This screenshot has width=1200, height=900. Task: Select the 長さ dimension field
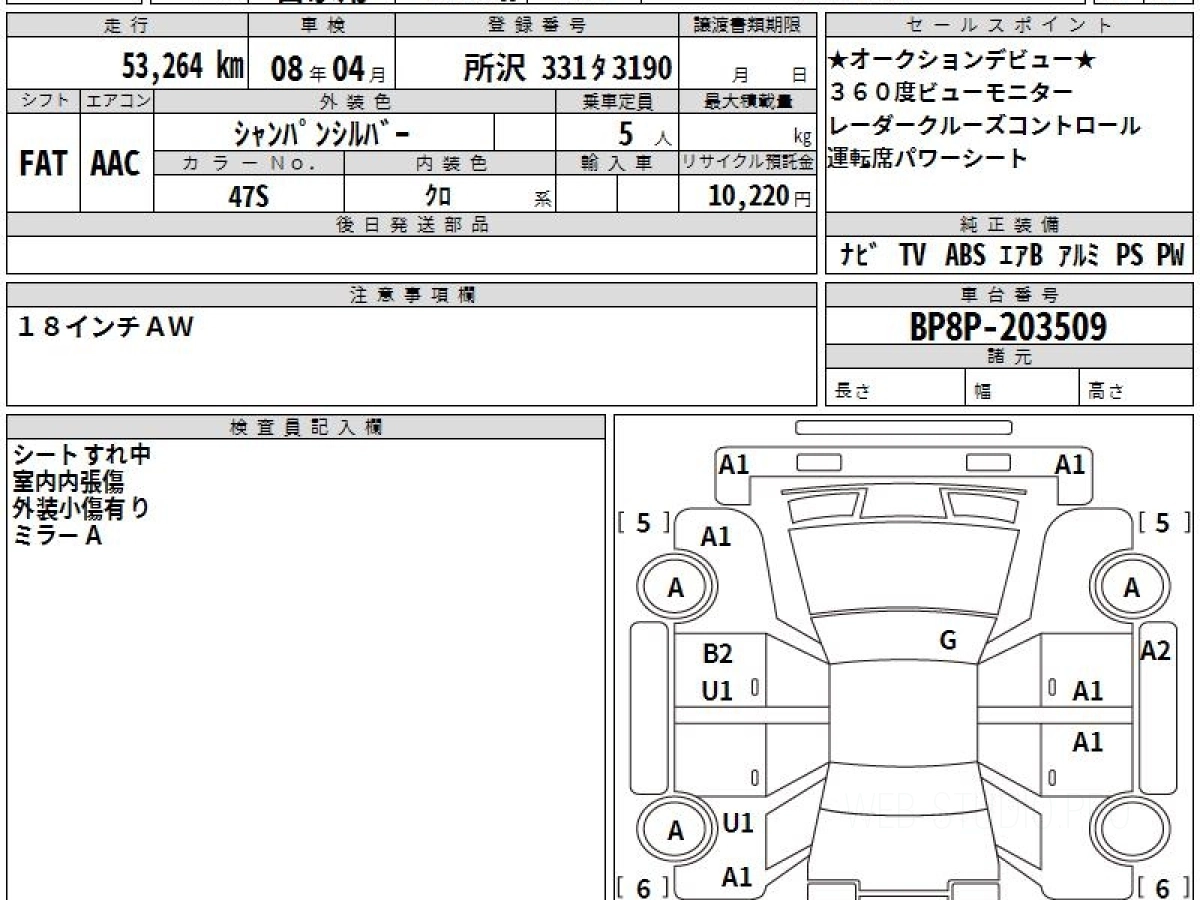[895, 388]
